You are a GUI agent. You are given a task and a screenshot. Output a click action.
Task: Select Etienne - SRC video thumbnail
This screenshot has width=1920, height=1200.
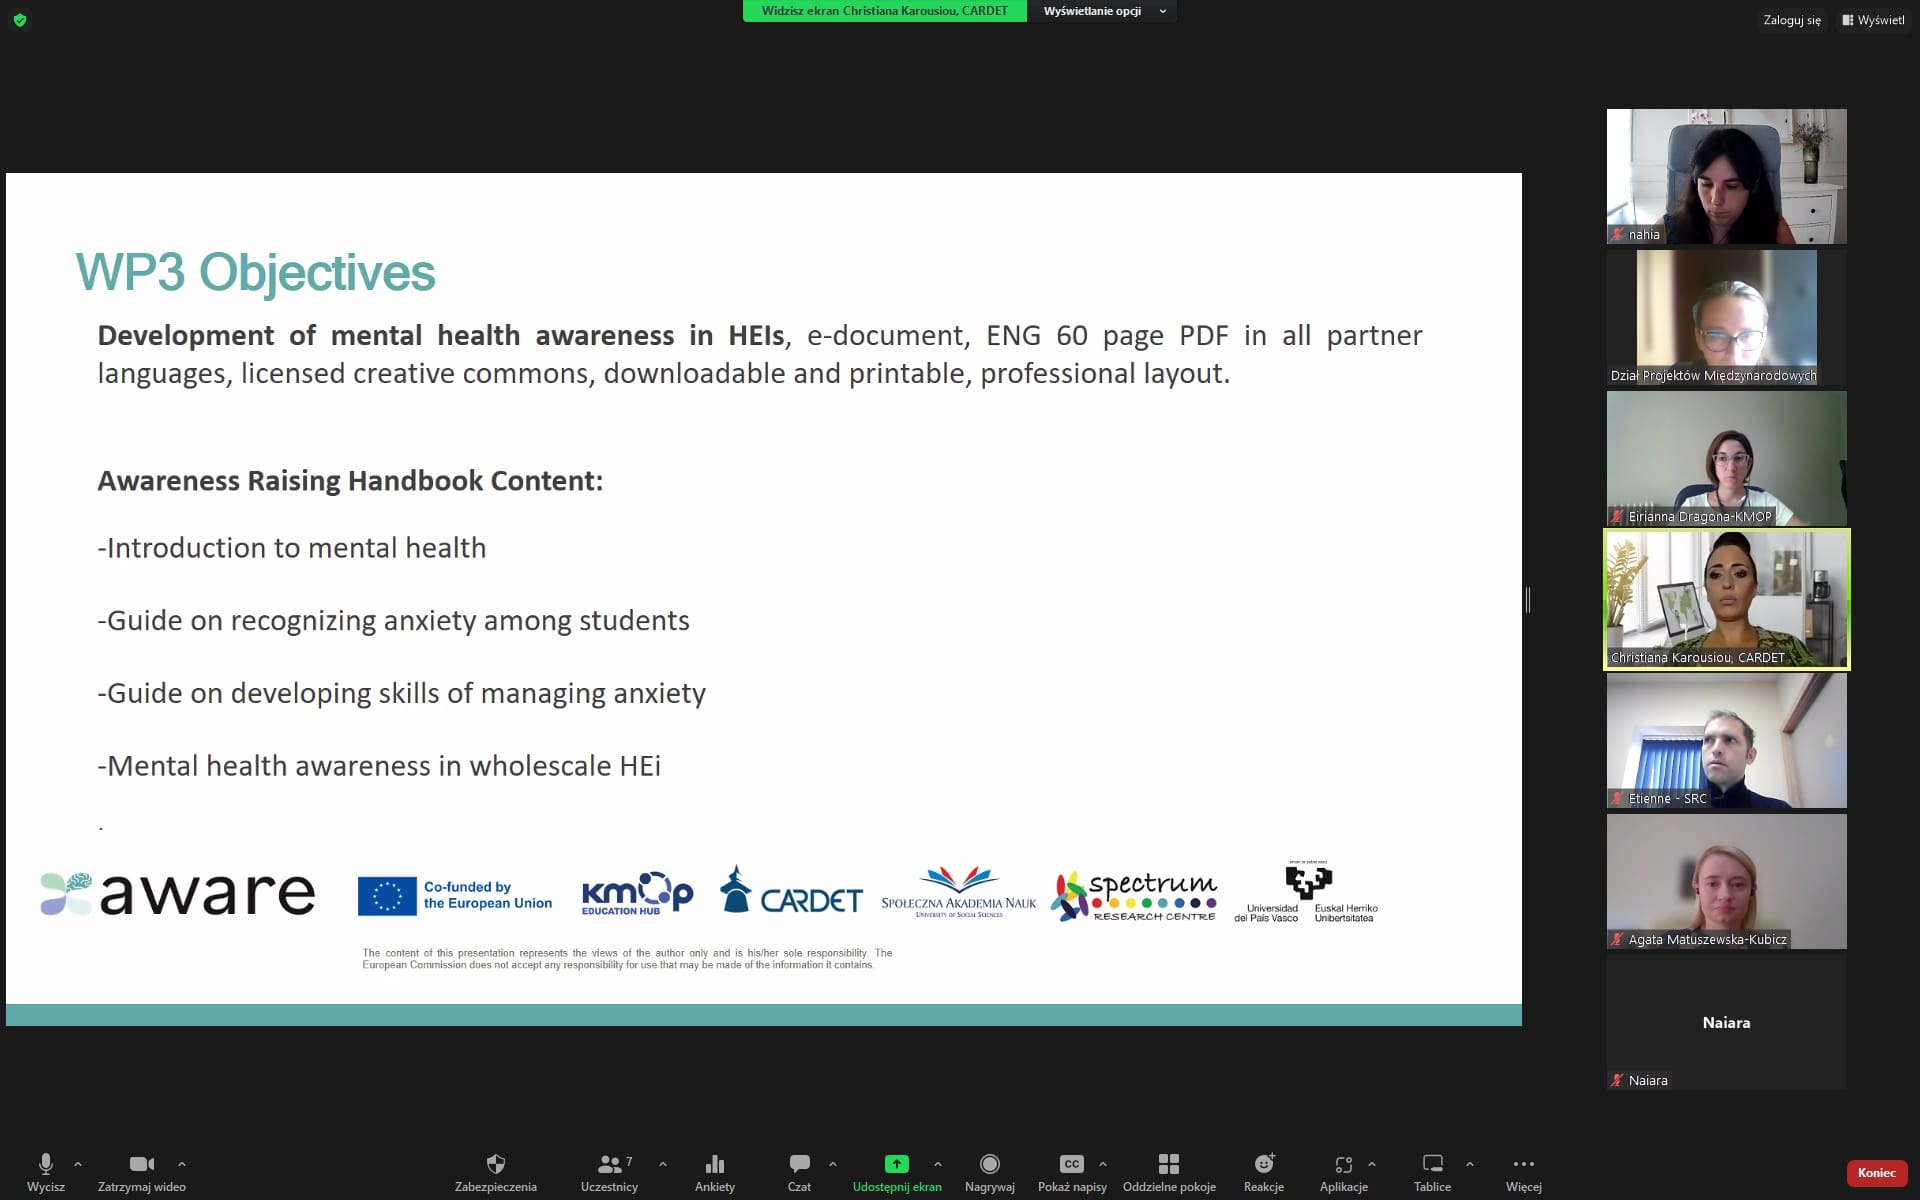[x=1727, y=740]
